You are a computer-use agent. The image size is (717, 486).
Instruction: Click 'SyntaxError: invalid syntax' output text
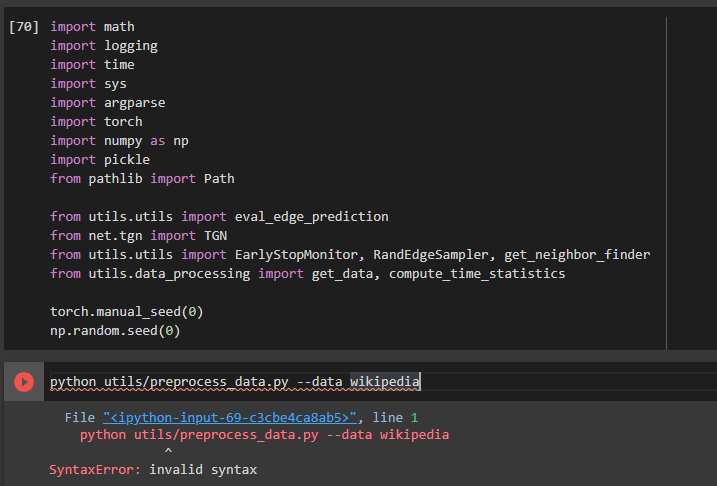click(x=153, y=470)
